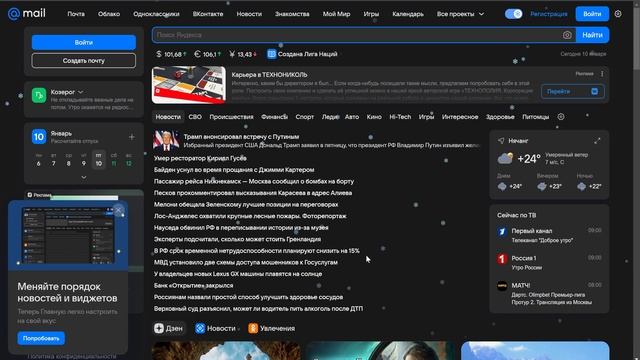
Task: Open Игры in top navigation
Action: [371, 14]
